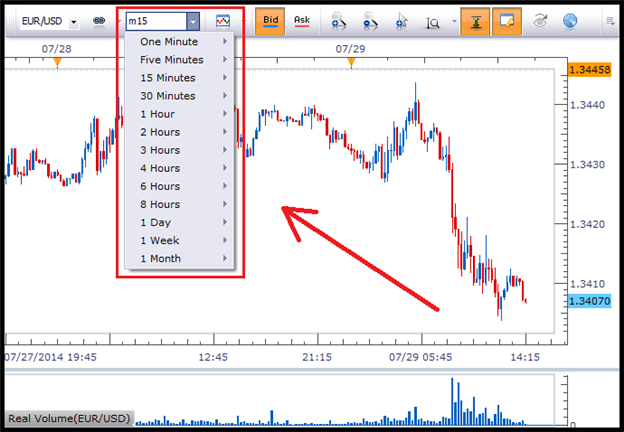Open the chart type icon next to m15
Screen dimensions: 624x432
(x=223, y=21)
